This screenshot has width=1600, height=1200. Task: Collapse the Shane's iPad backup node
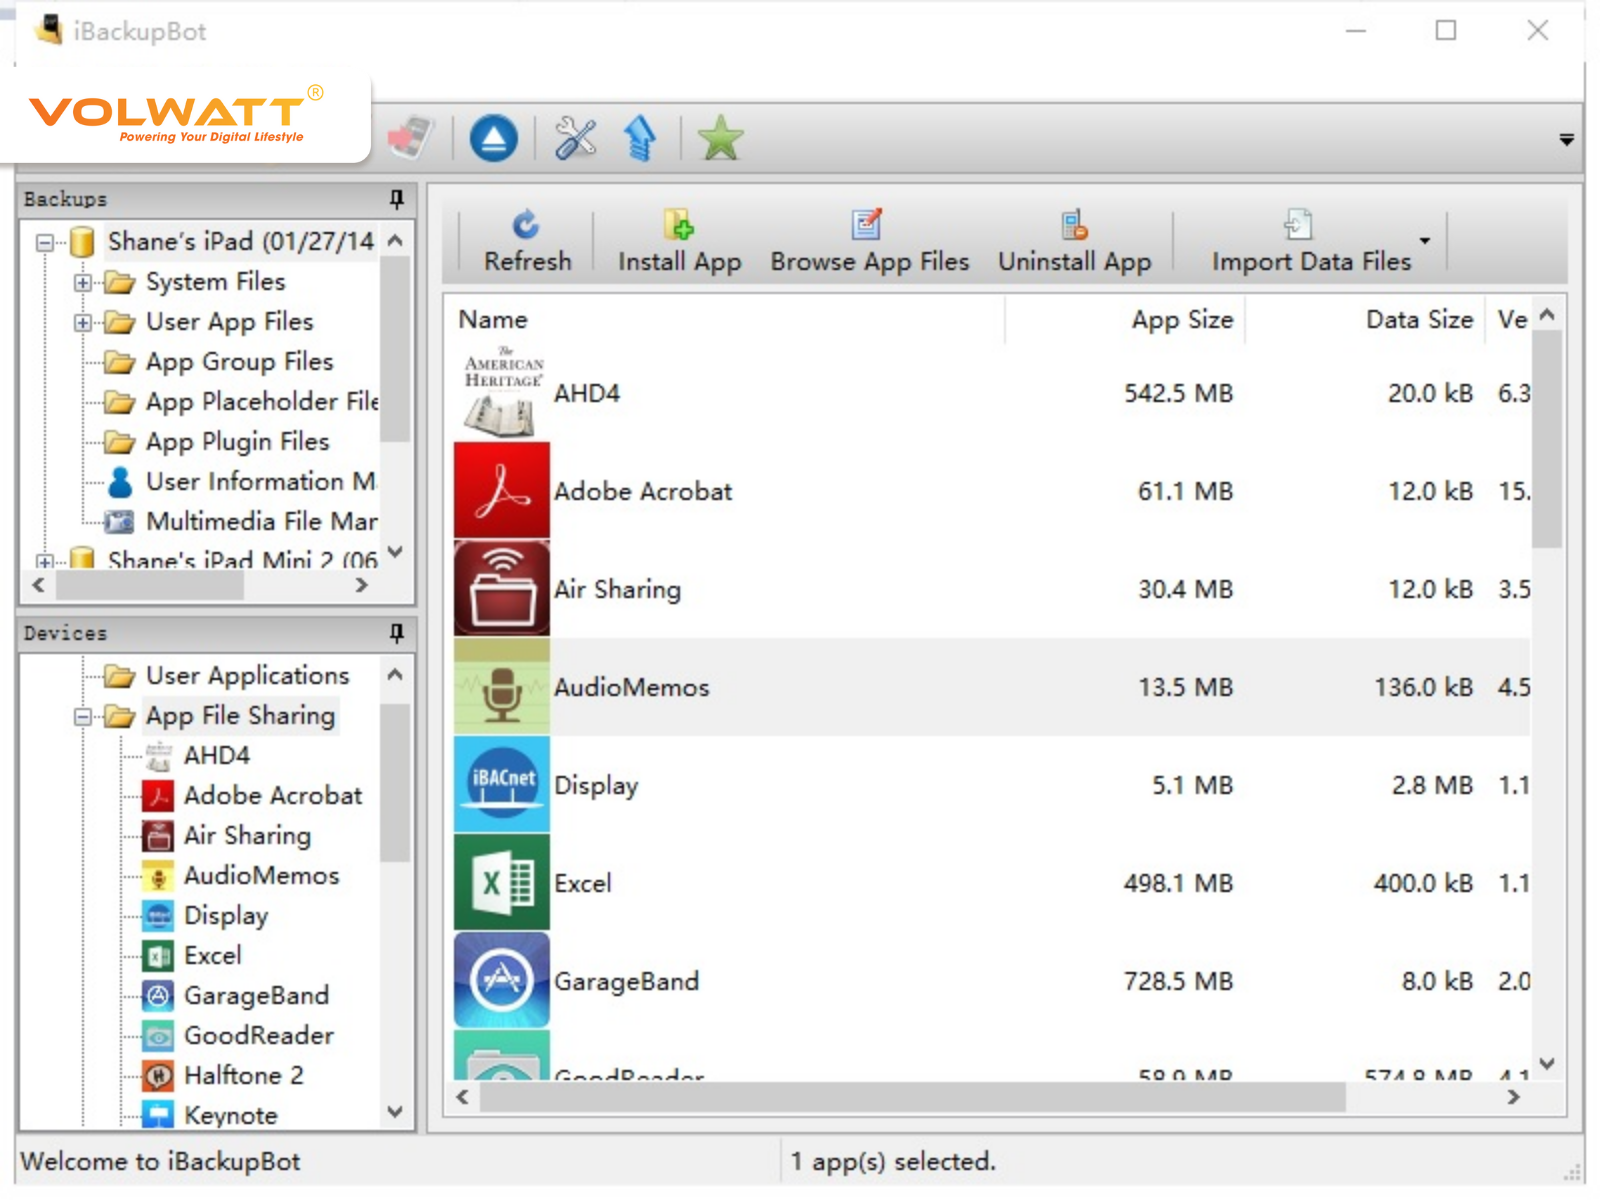44,243
